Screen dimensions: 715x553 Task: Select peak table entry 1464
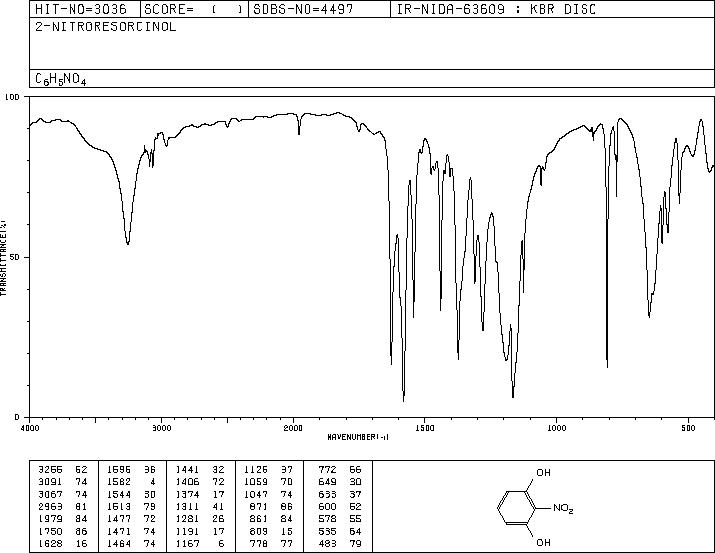pos(119,544)
